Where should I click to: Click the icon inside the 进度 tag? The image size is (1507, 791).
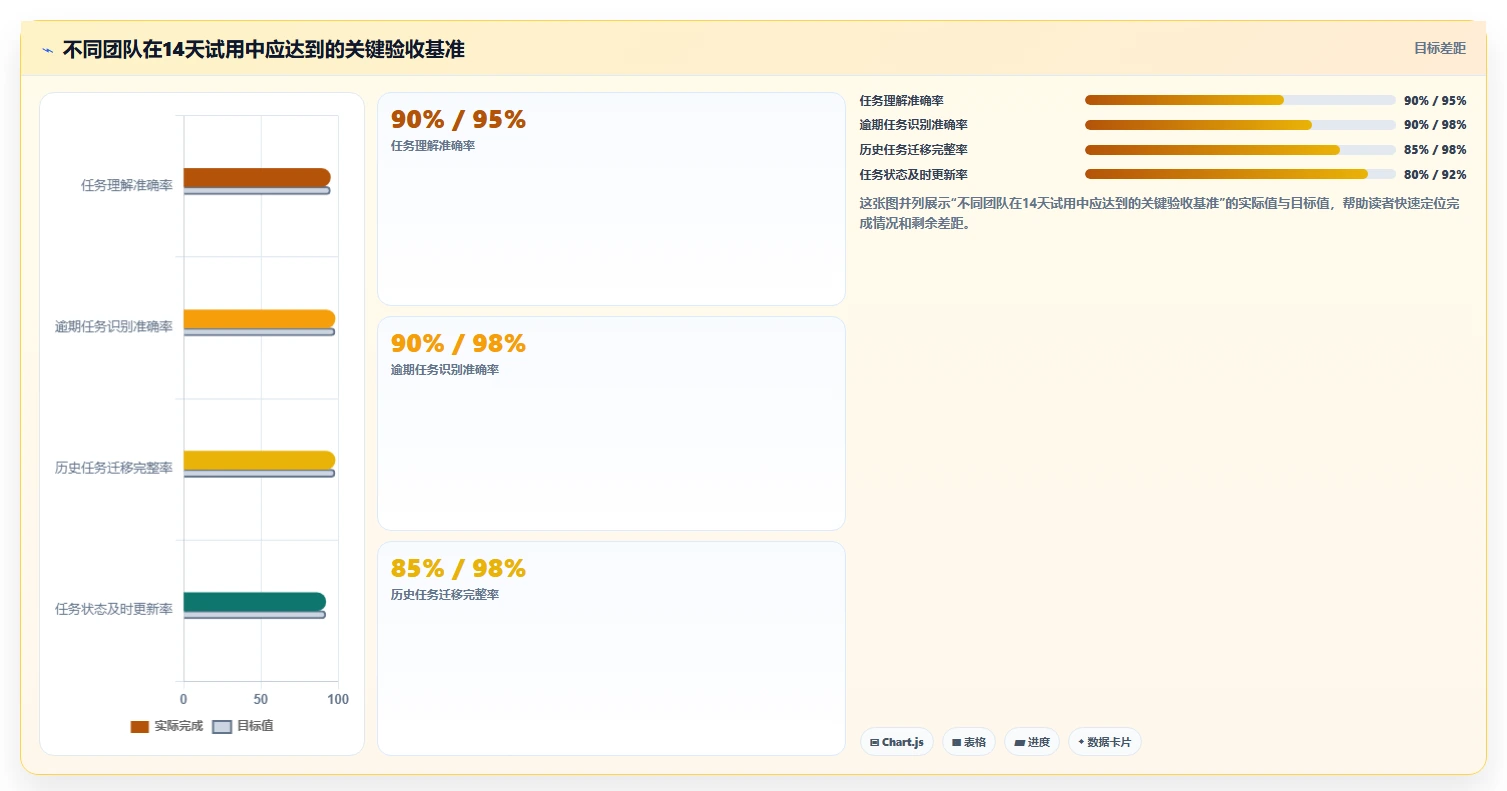(x=1019, y=743)
